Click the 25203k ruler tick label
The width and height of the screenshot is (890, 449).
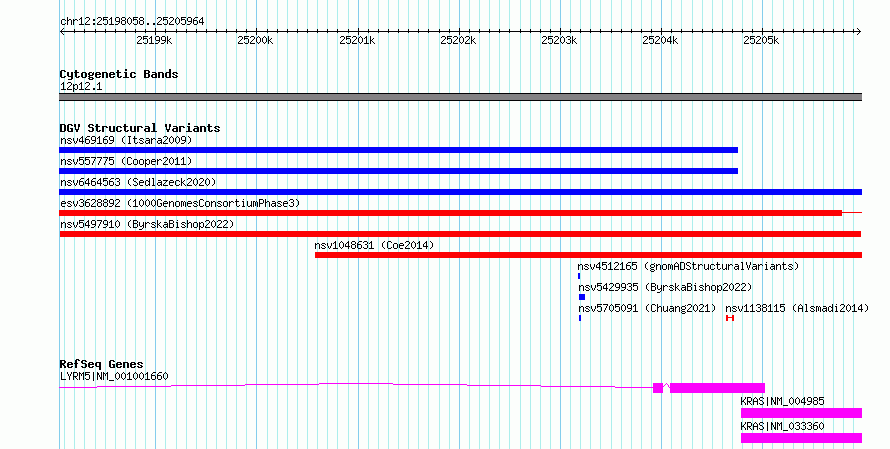559,41
